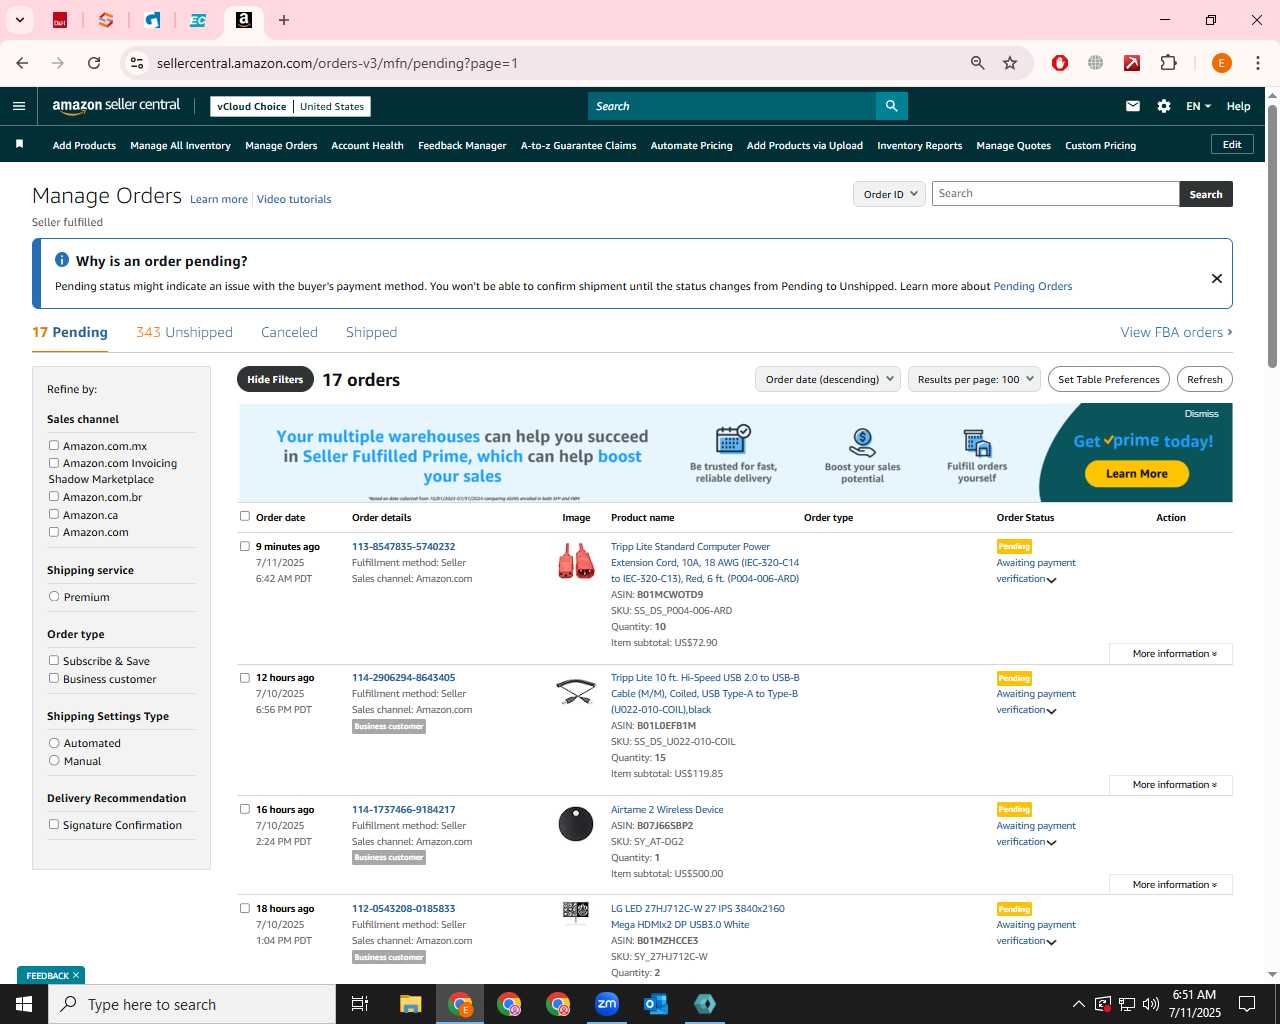Click the bookmark flag icon in nav bar

(19, 145)
